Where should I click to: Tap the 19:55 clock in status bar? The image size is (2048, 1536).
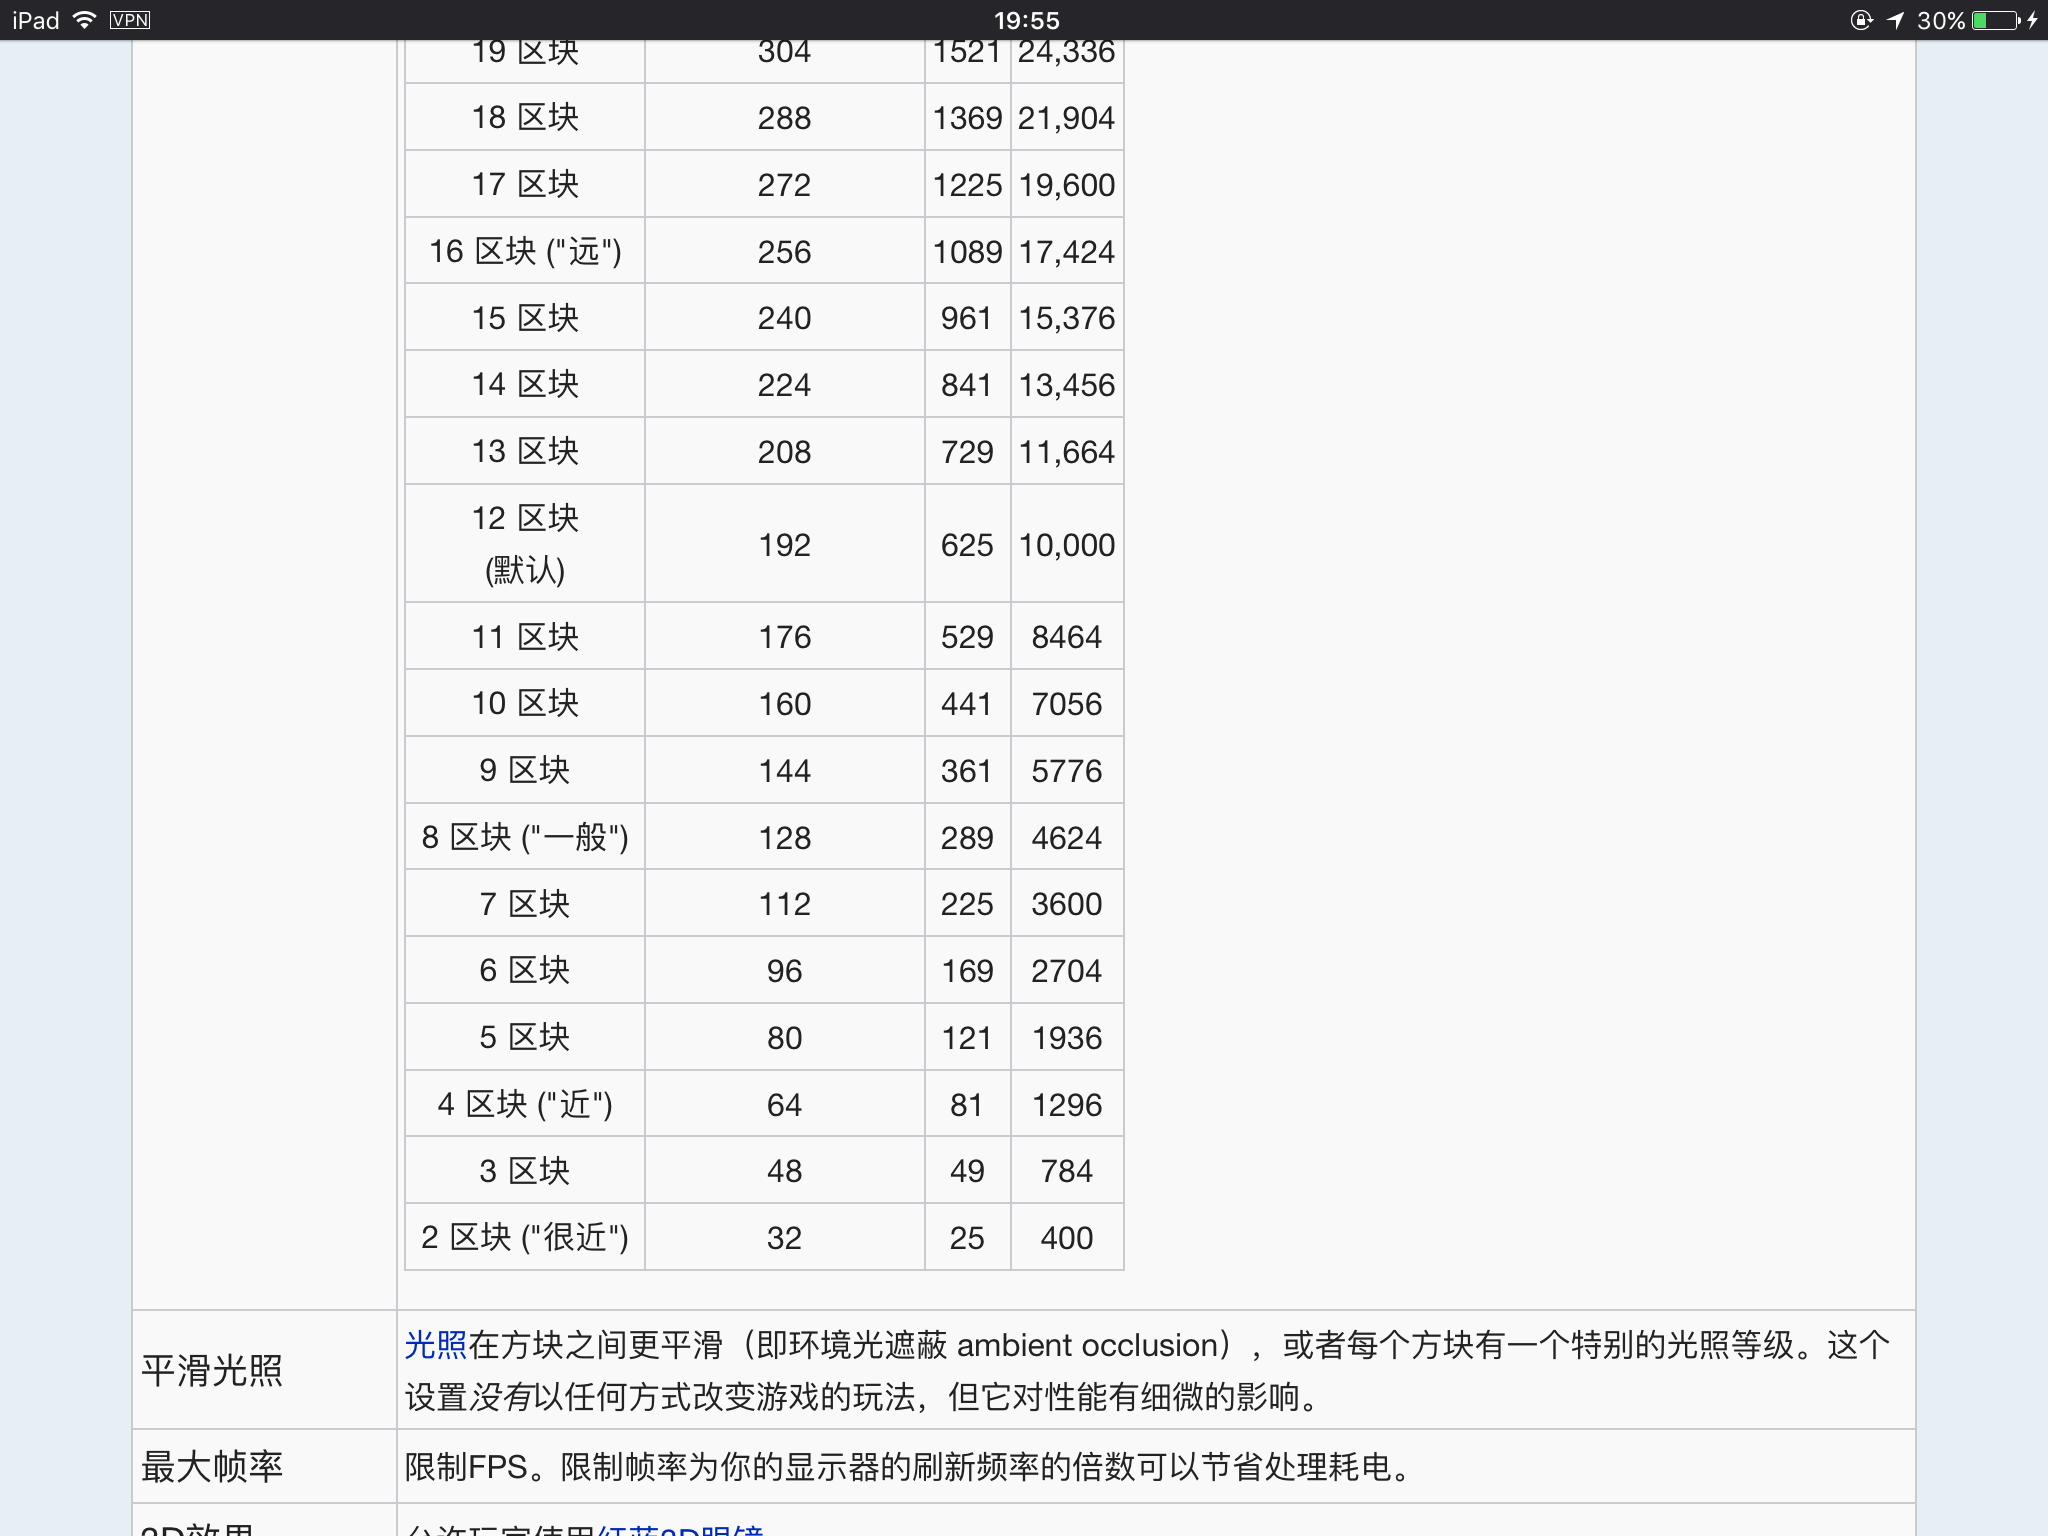1026,20
